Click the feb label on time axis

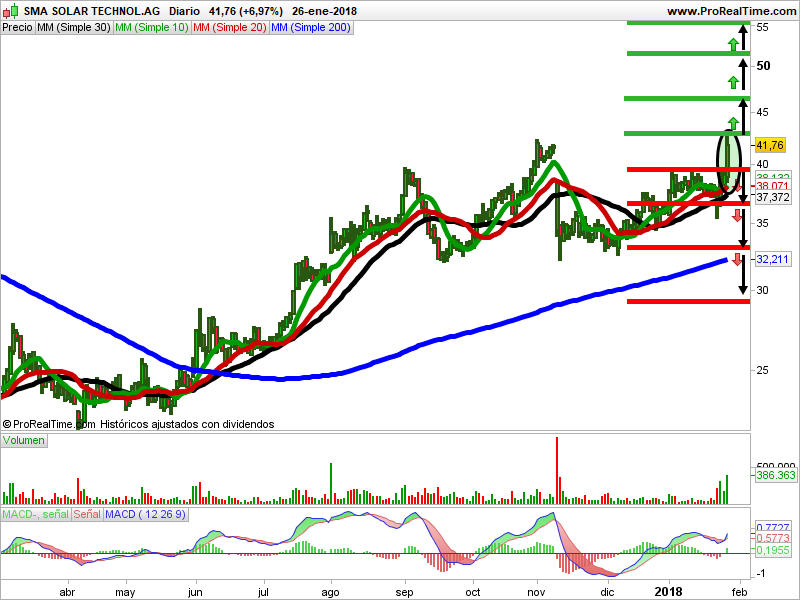pos(739,592)
